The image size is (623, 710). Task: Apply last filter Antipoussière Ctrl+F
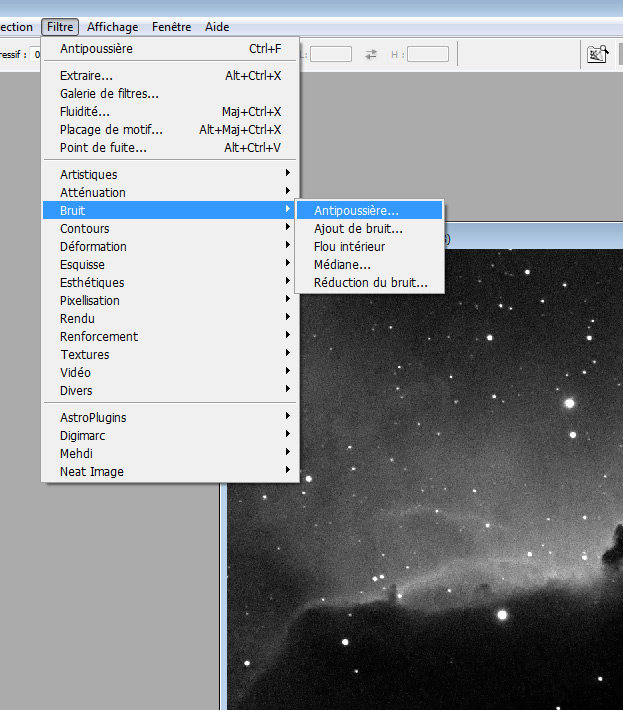point(170,48)
